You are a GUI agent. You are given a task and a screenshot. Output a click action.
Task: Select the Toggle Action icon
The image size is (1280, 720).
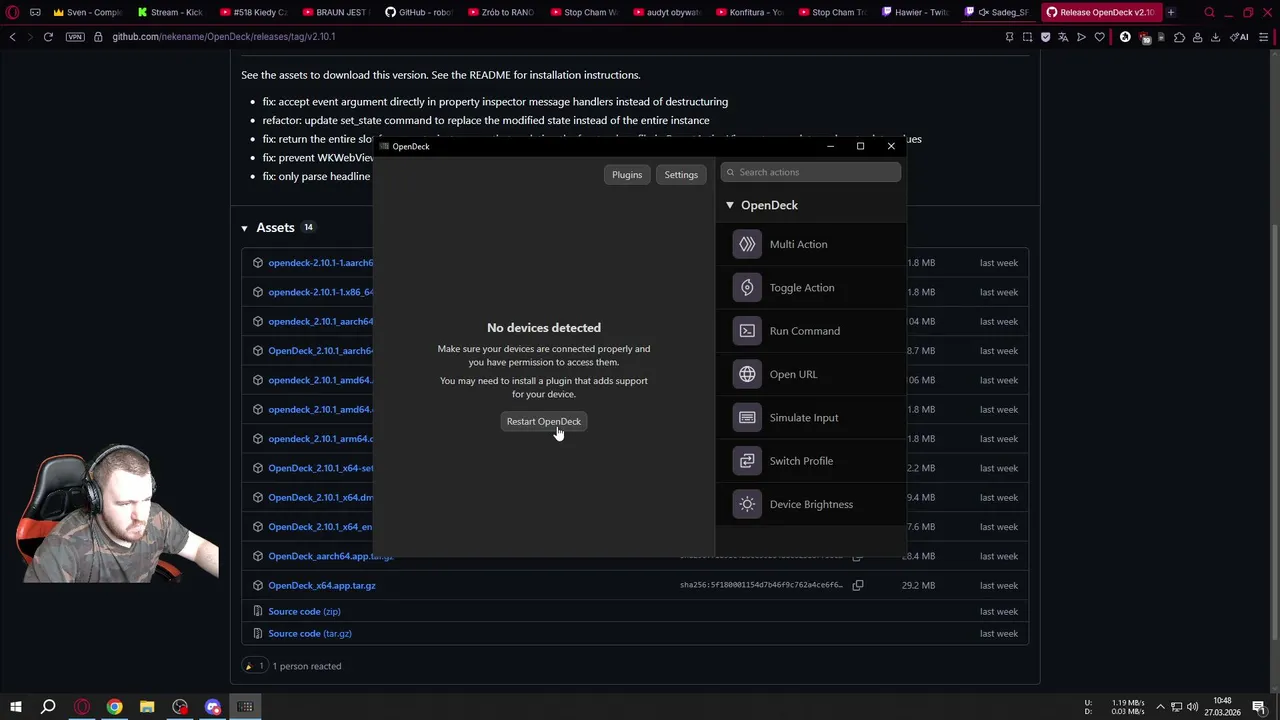[747, 288]
